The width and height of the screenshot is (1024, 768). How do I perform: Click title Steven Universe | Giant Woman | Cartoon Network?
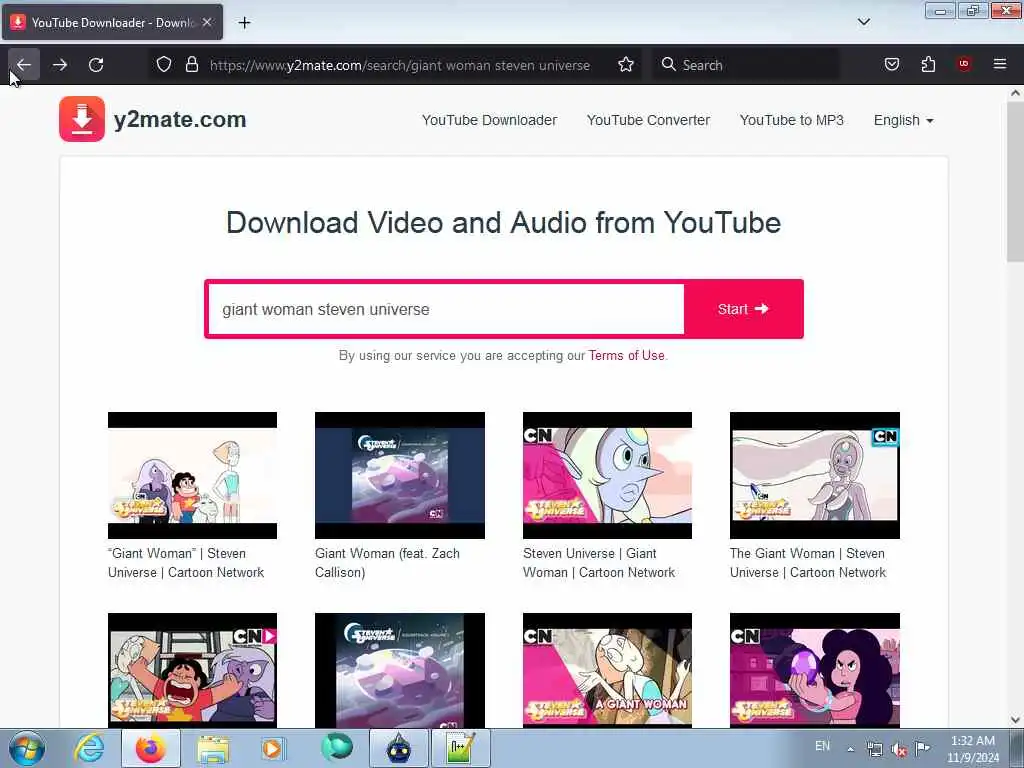[599, 563]
